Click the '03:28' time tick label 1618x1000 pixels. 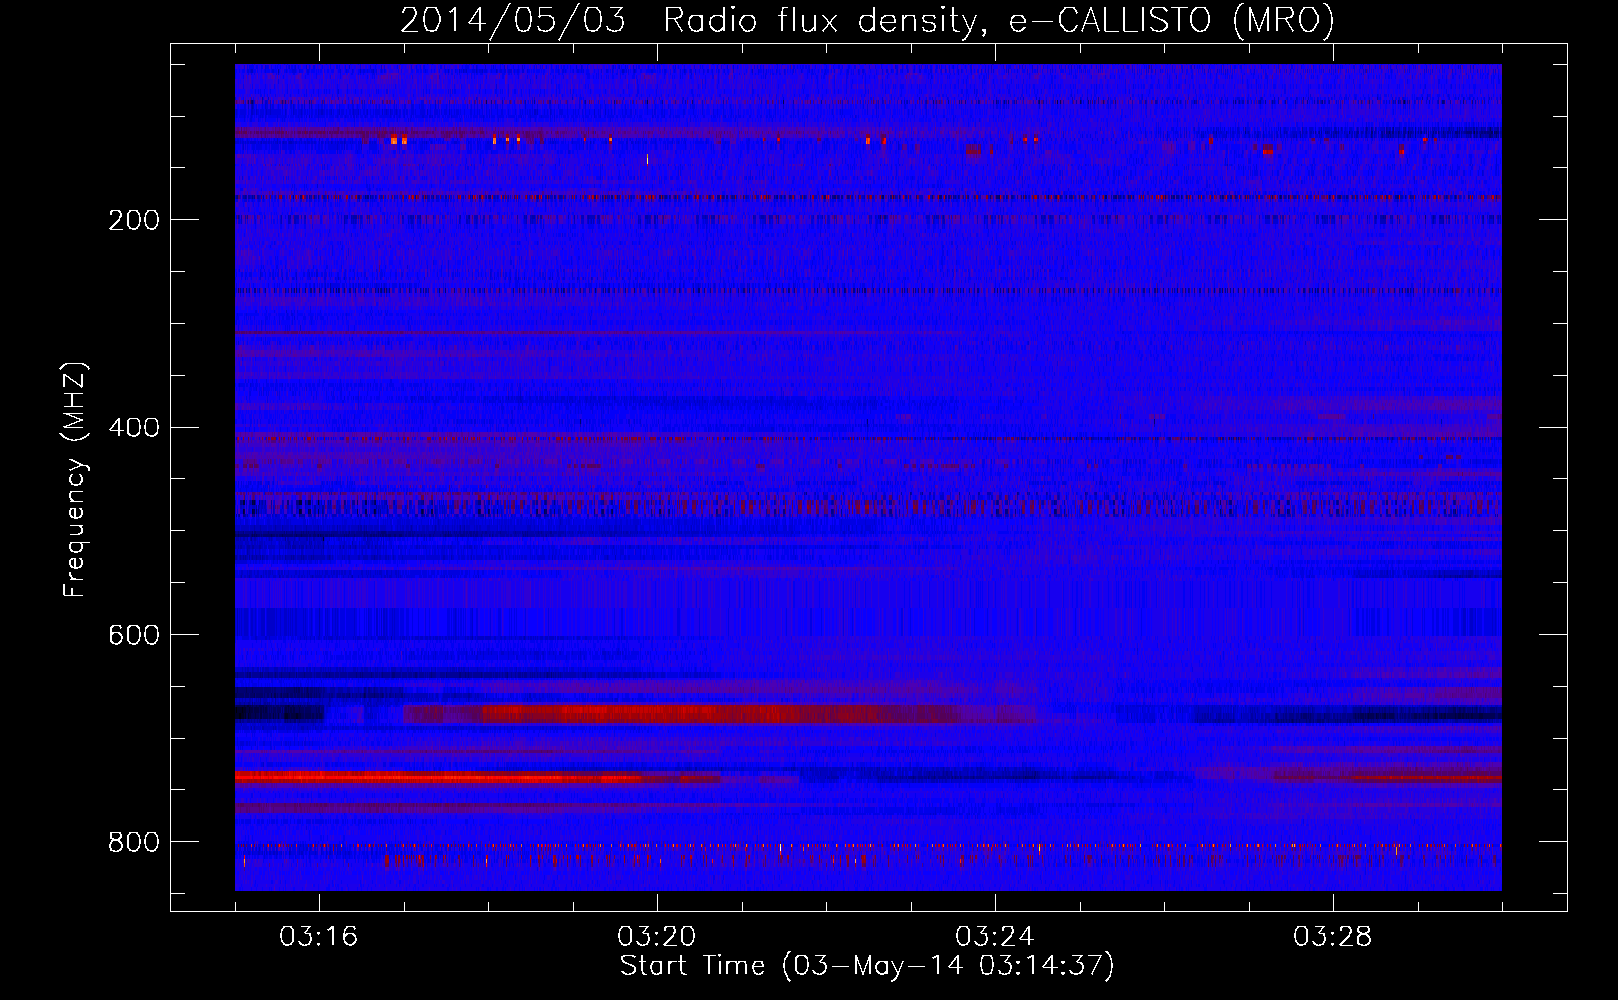(1332, 937)
